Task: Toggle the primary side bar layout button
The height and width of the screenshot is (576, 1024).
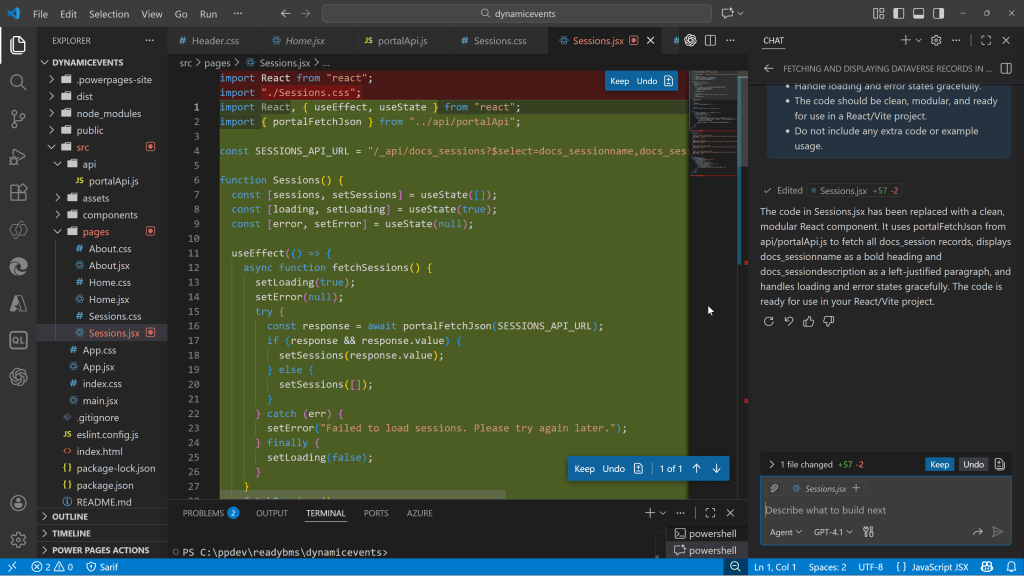Action: [896, 14]
